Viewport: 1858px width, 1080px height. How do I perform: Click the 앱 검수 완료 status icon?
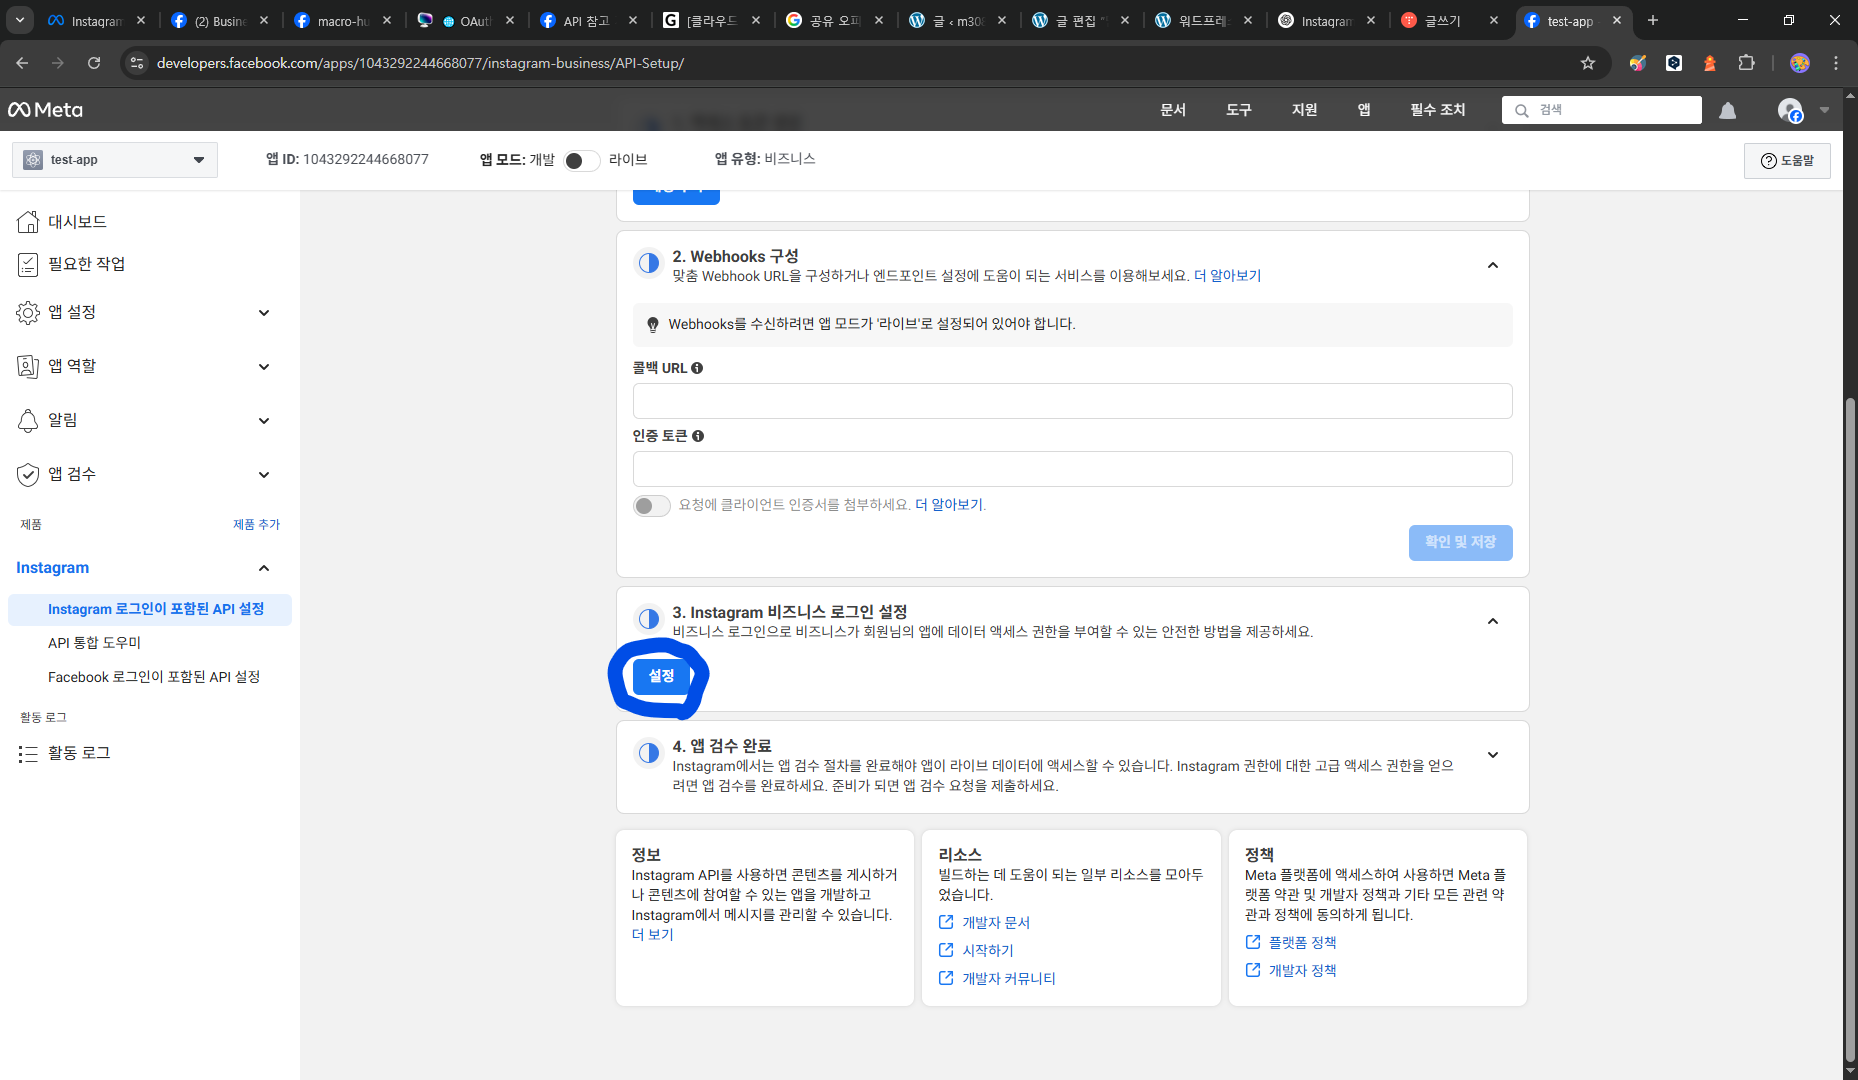pyautogui.click(x=649, y=753)
